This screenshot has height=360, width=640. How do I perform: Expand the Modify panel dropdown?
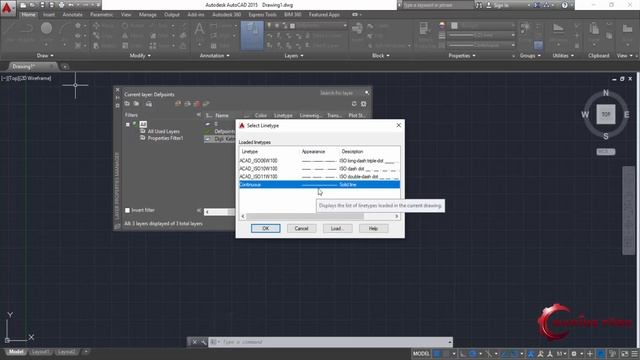(x=140, y=56)
